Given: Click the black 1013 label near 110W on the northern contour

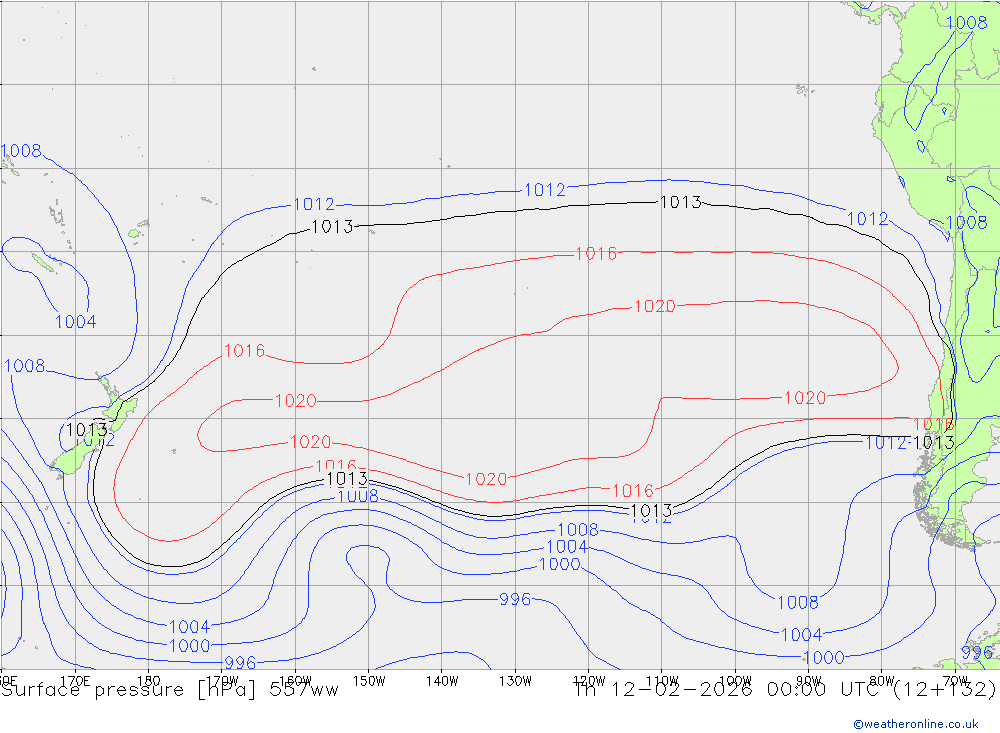Looking at the screenshot, I should (680, 202).
